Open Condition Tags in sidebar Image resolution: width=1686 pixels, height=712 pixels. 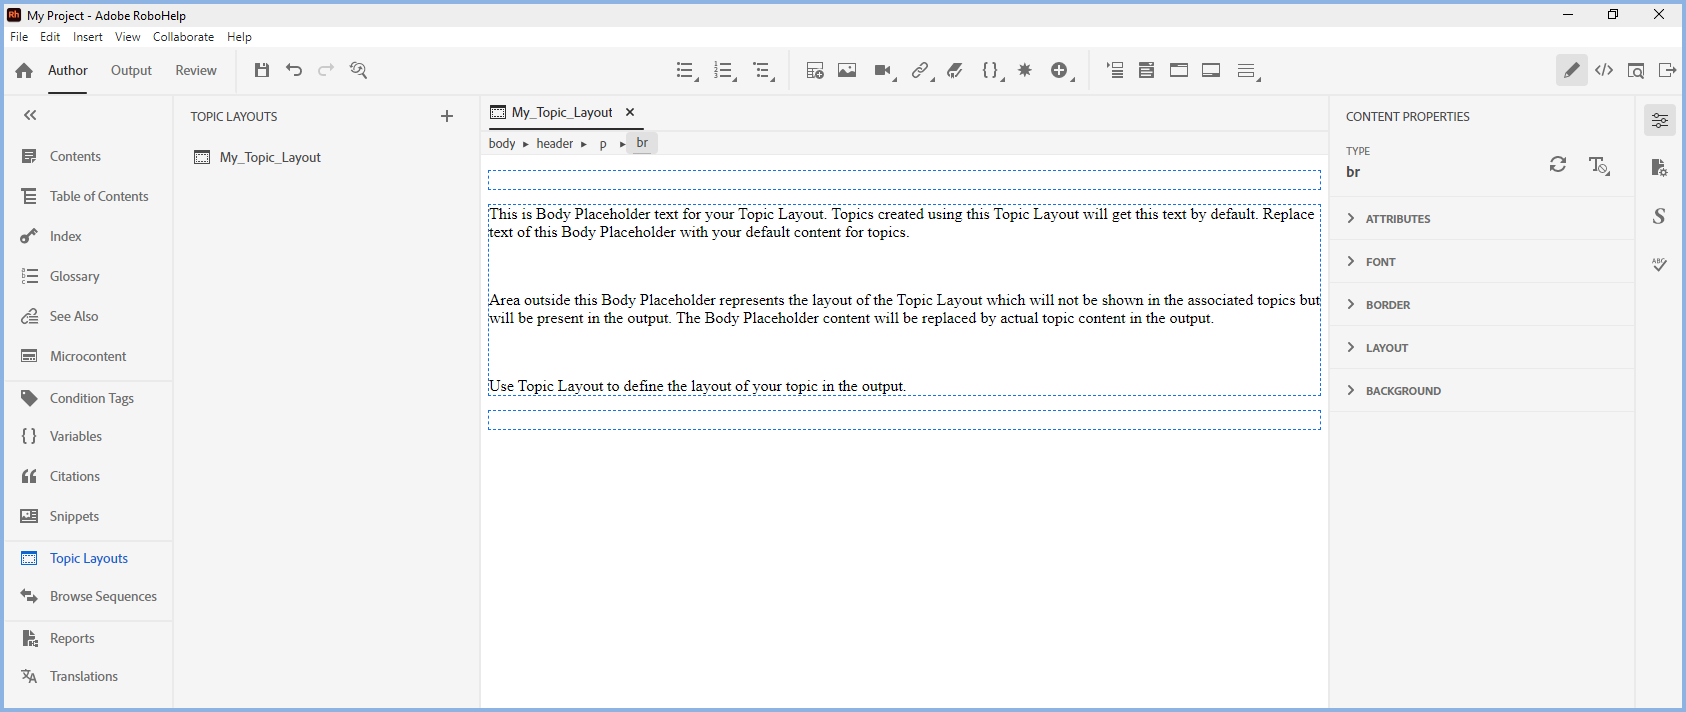coord(91,398)
